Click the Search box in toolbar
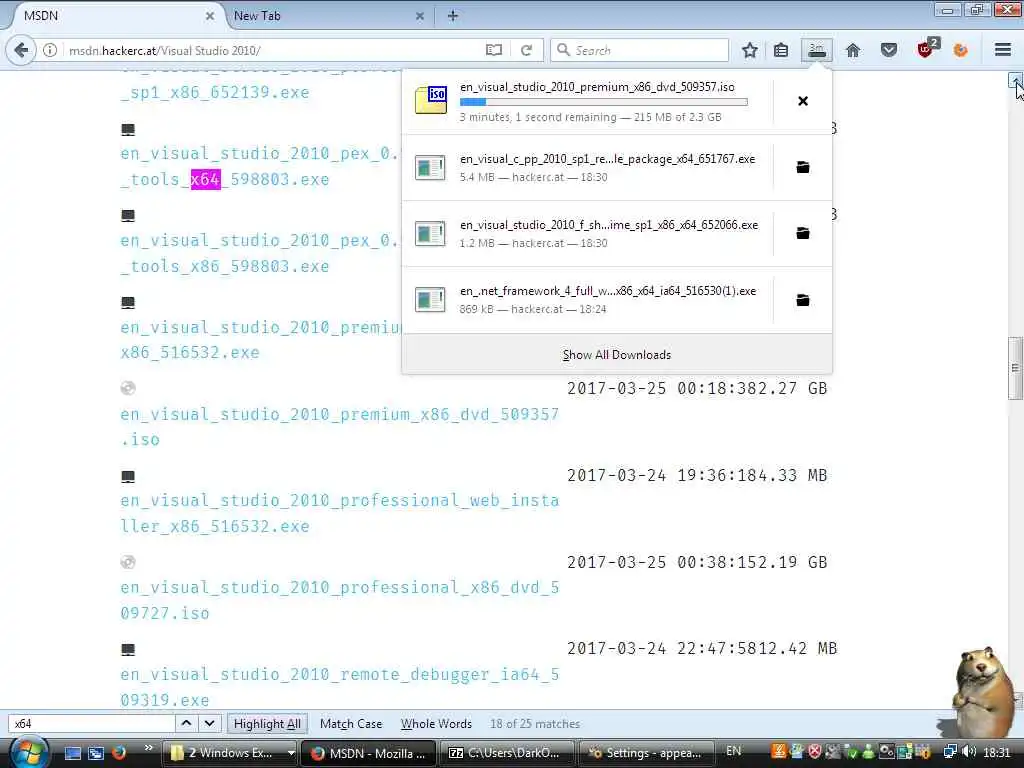The height and width of the screenshot is (768, 1024). 640,50
